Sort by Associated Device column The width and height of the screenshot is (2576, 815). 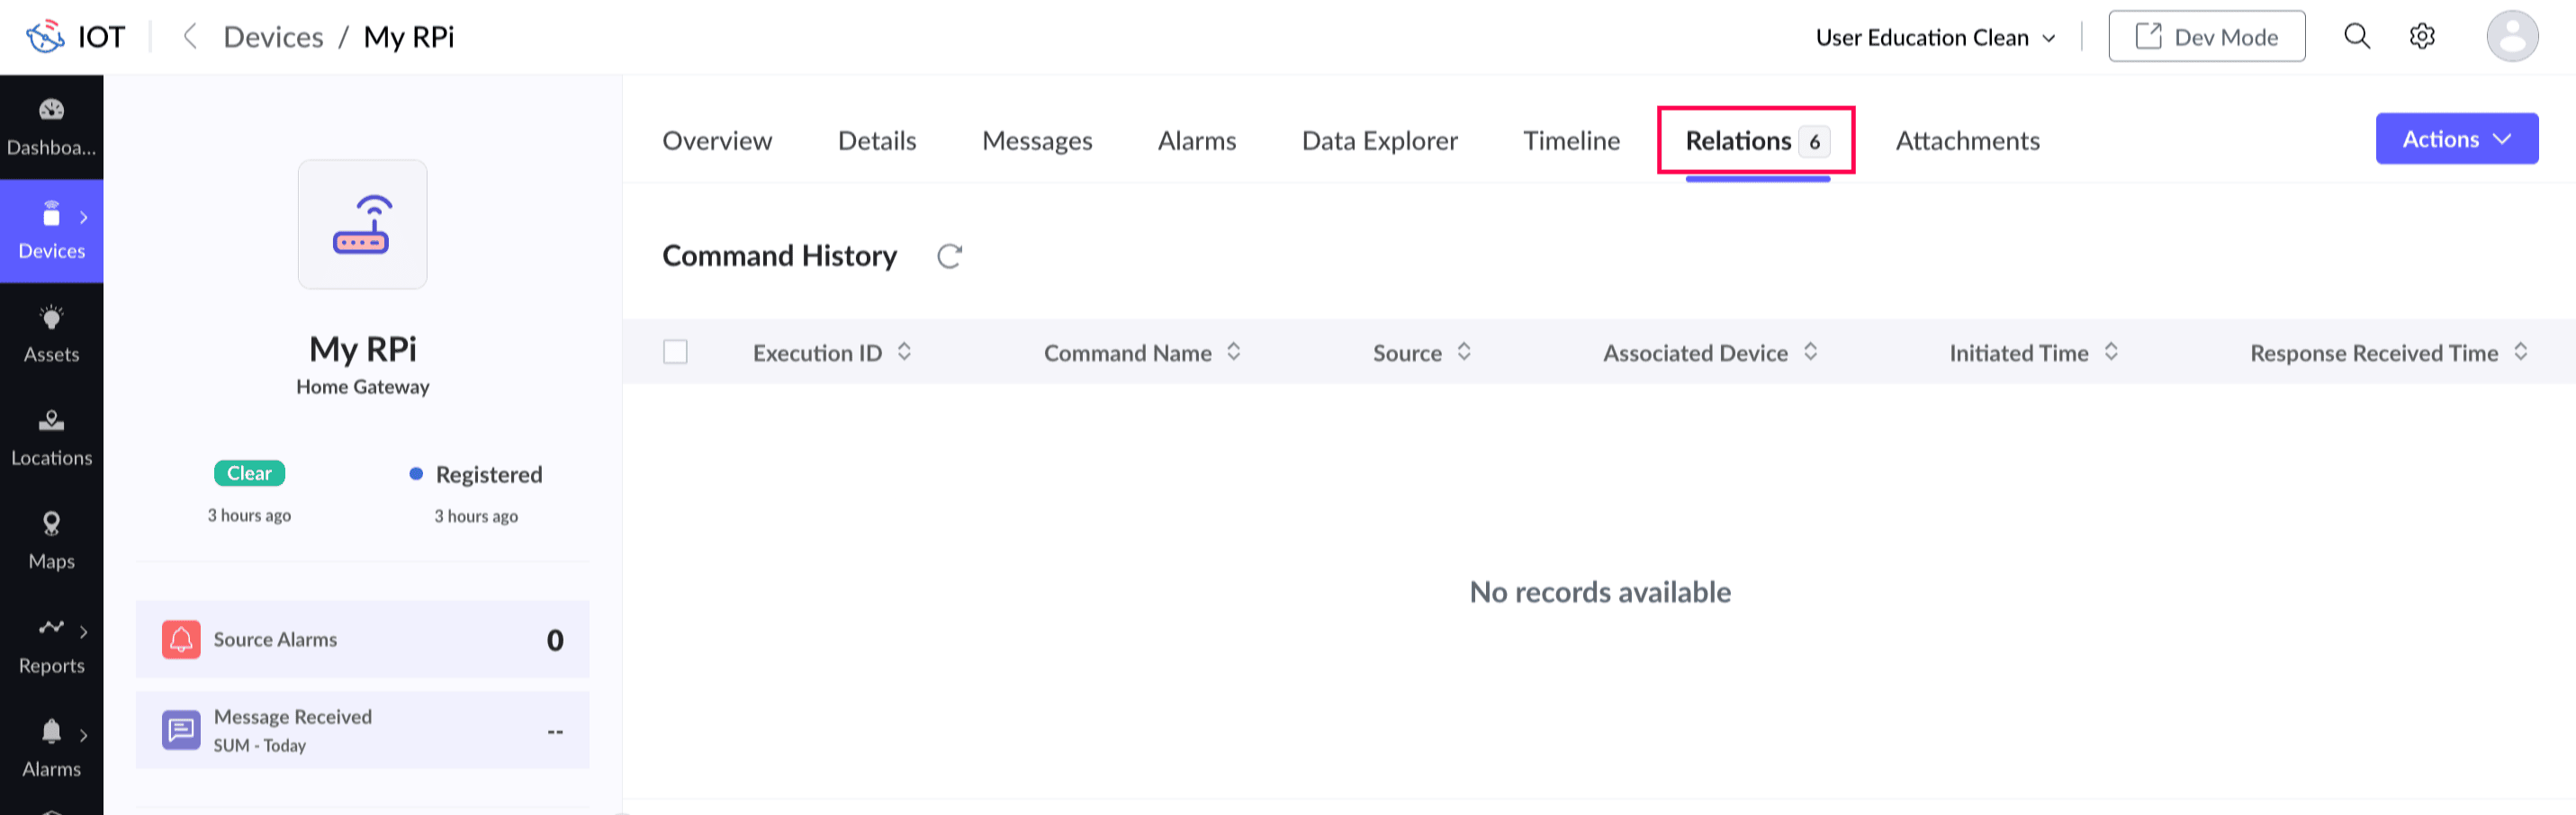tap(1810, 351)
